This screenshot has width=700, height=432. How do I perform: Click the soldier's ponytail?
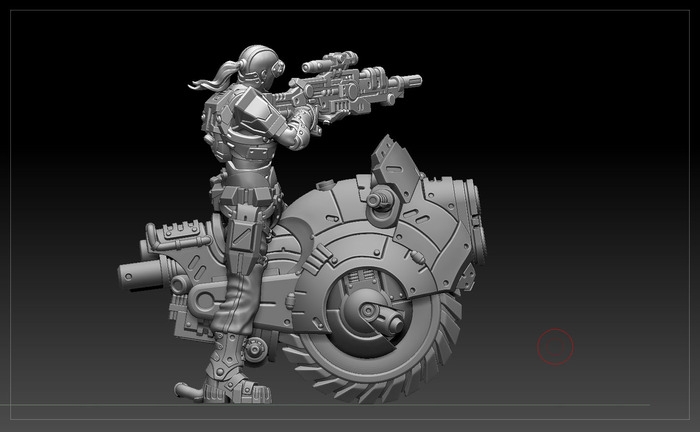click(217, 77)
